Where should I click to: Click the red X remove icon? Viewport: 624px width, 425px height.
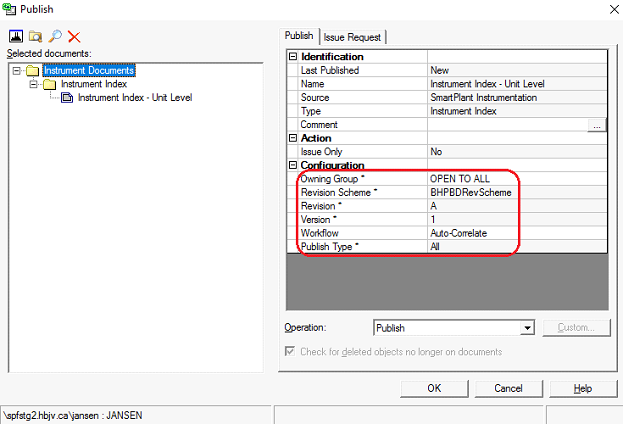tap(74, 37)
